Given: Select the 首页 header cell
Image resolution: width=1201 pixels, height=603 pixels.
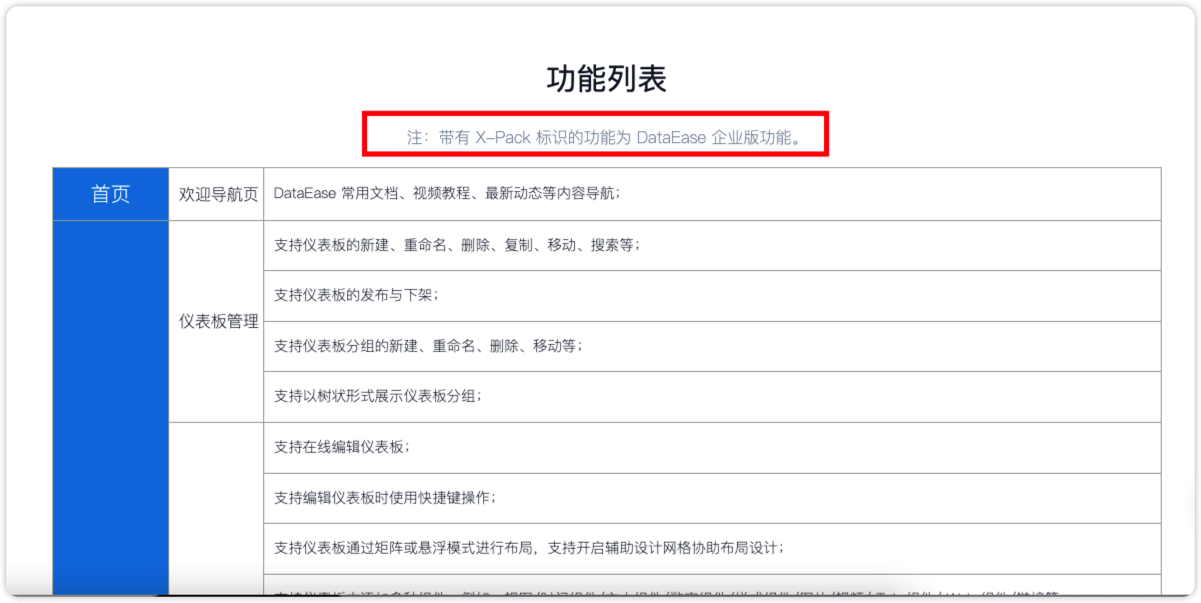Looking at the screenshot, I should [110, 194].
